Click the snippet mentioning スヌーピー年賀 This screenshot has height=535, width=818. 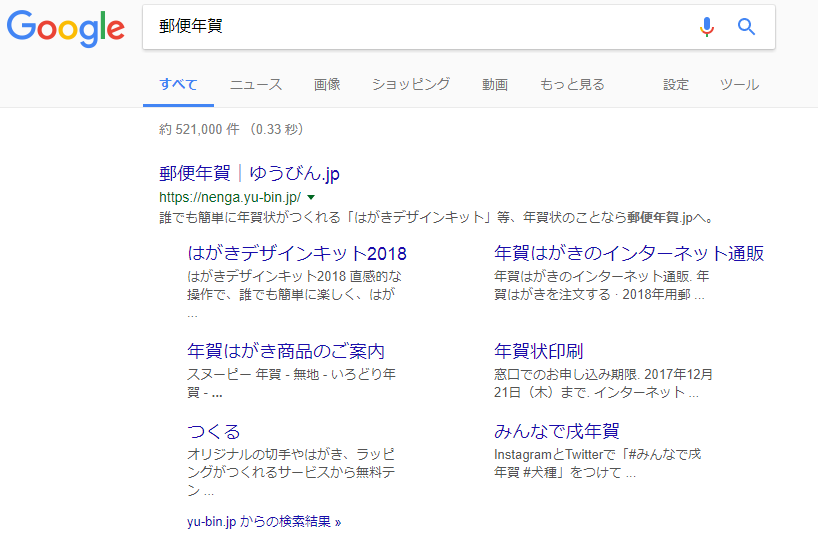291,383
